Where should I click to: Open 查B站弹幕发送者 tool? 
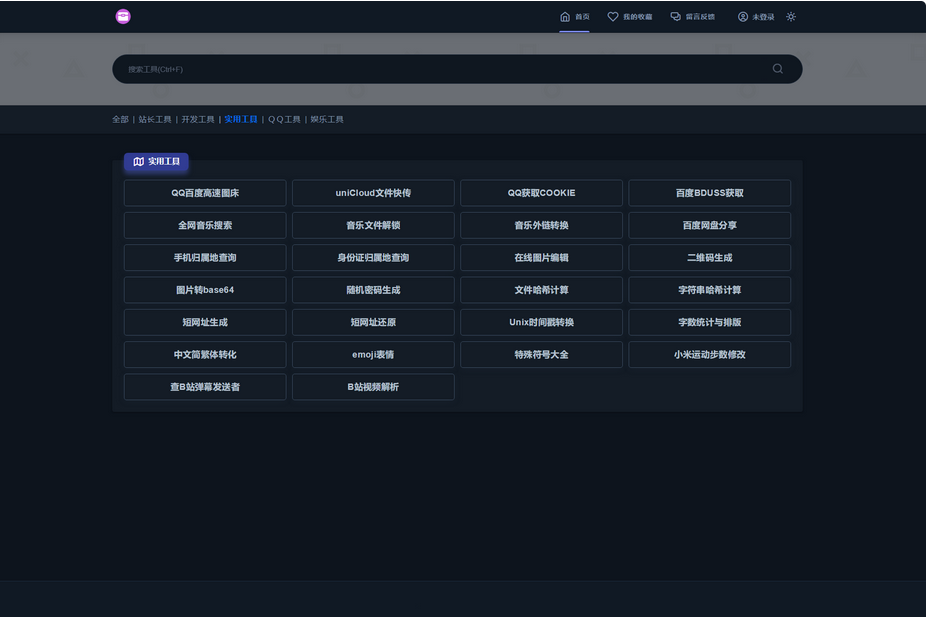coord(205,387)
